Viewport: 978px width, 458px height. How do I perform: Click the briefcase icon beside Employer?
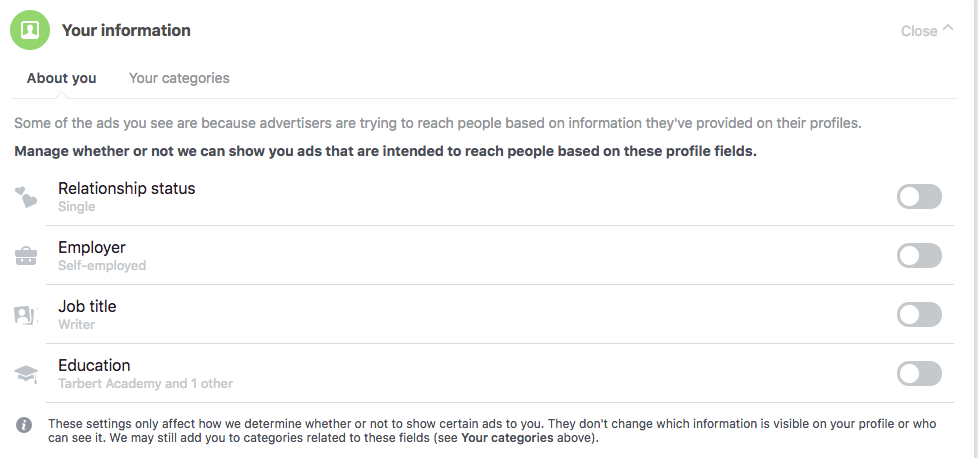26,256
